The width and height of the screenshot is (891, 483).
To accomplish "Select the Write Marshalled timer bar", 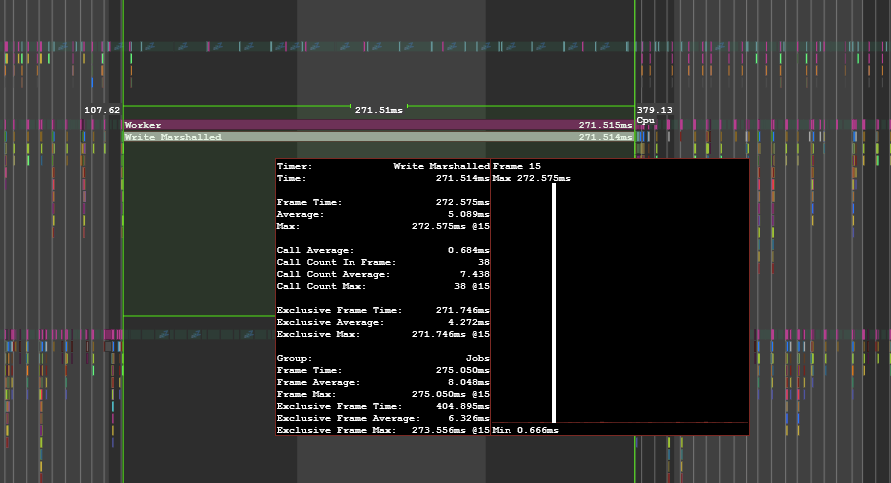I will click(x=379, y=137).
